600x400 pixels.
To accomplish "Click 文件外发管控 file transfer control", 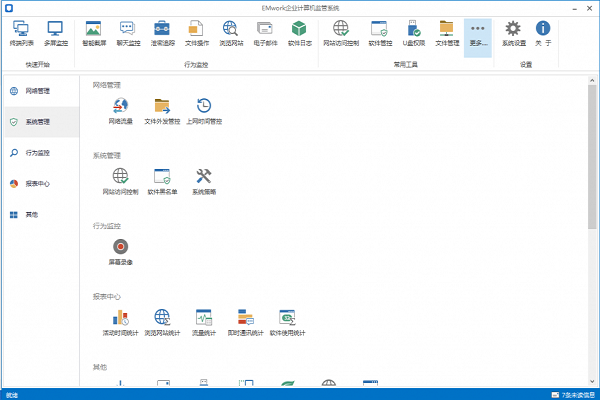I will click(161, 110).
